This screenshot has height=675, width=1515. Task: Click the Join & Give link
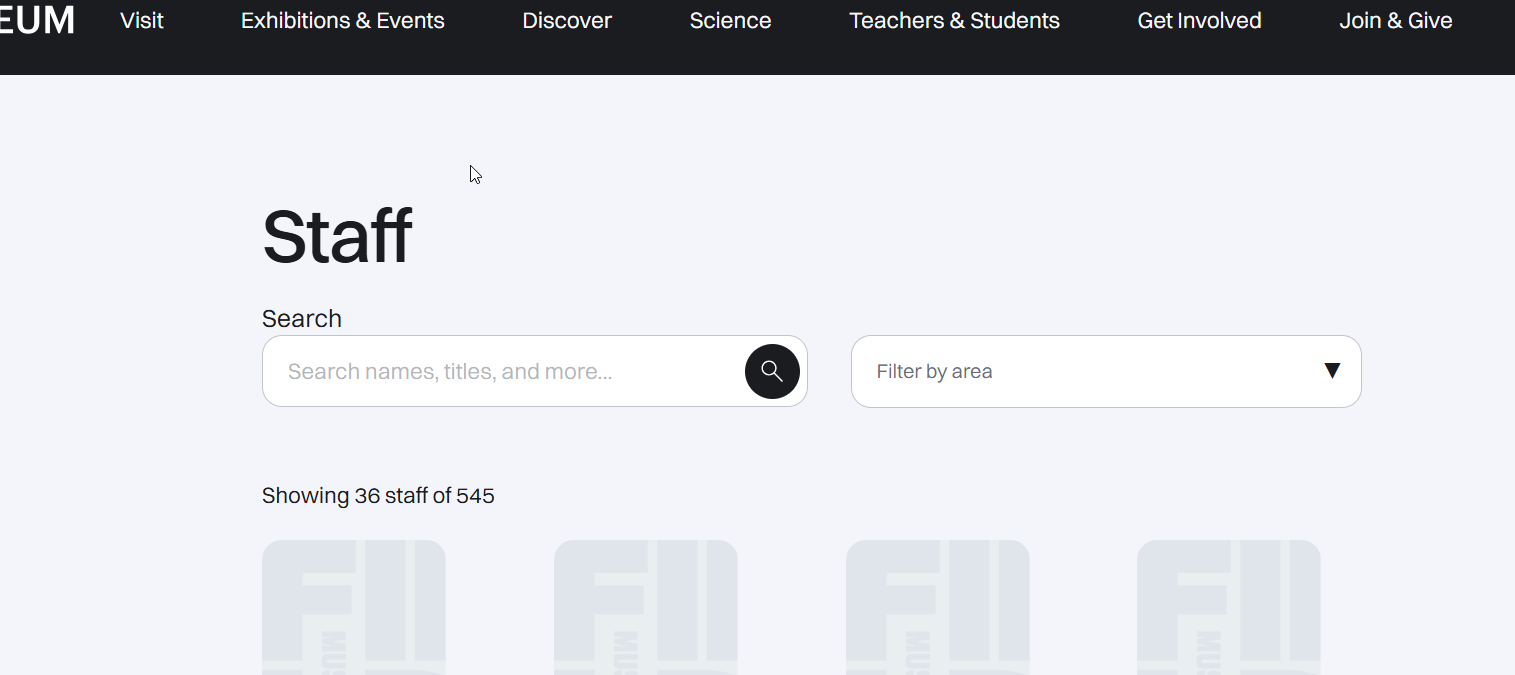pos(1395,21)
